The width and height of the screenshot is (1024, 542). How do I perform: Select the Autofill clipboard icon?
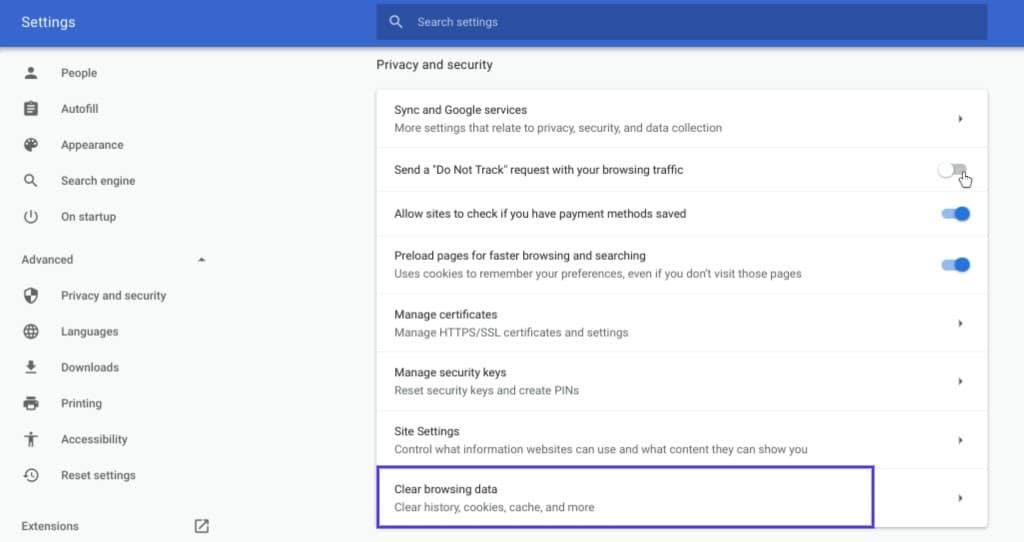31,109
